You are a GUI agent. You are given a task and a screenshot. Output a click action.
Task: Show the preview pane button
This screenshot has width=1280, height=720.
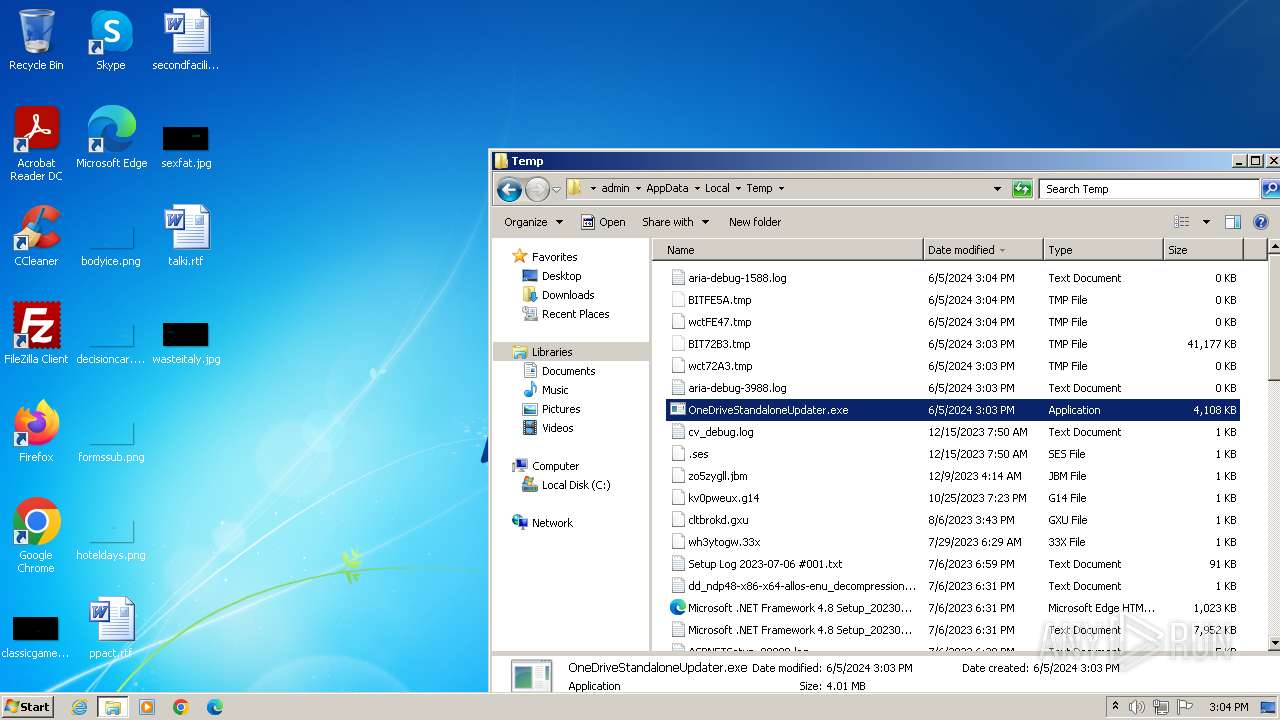point(1233,222)
